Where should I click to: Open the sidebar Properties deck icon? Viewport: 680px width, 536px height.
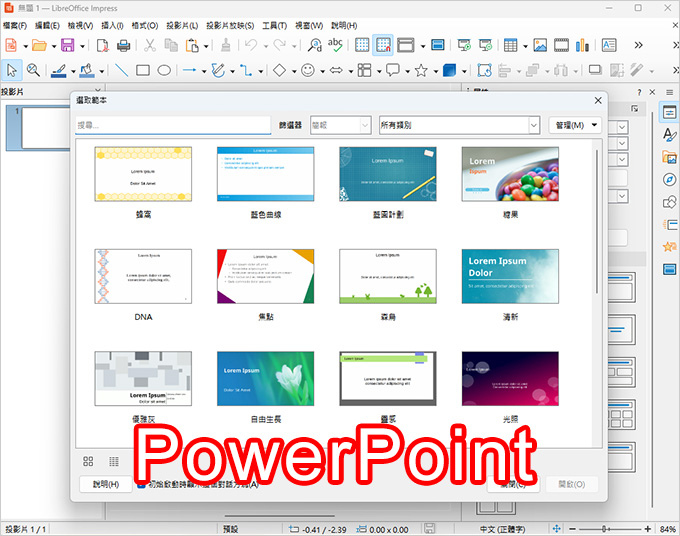[670, 113]
